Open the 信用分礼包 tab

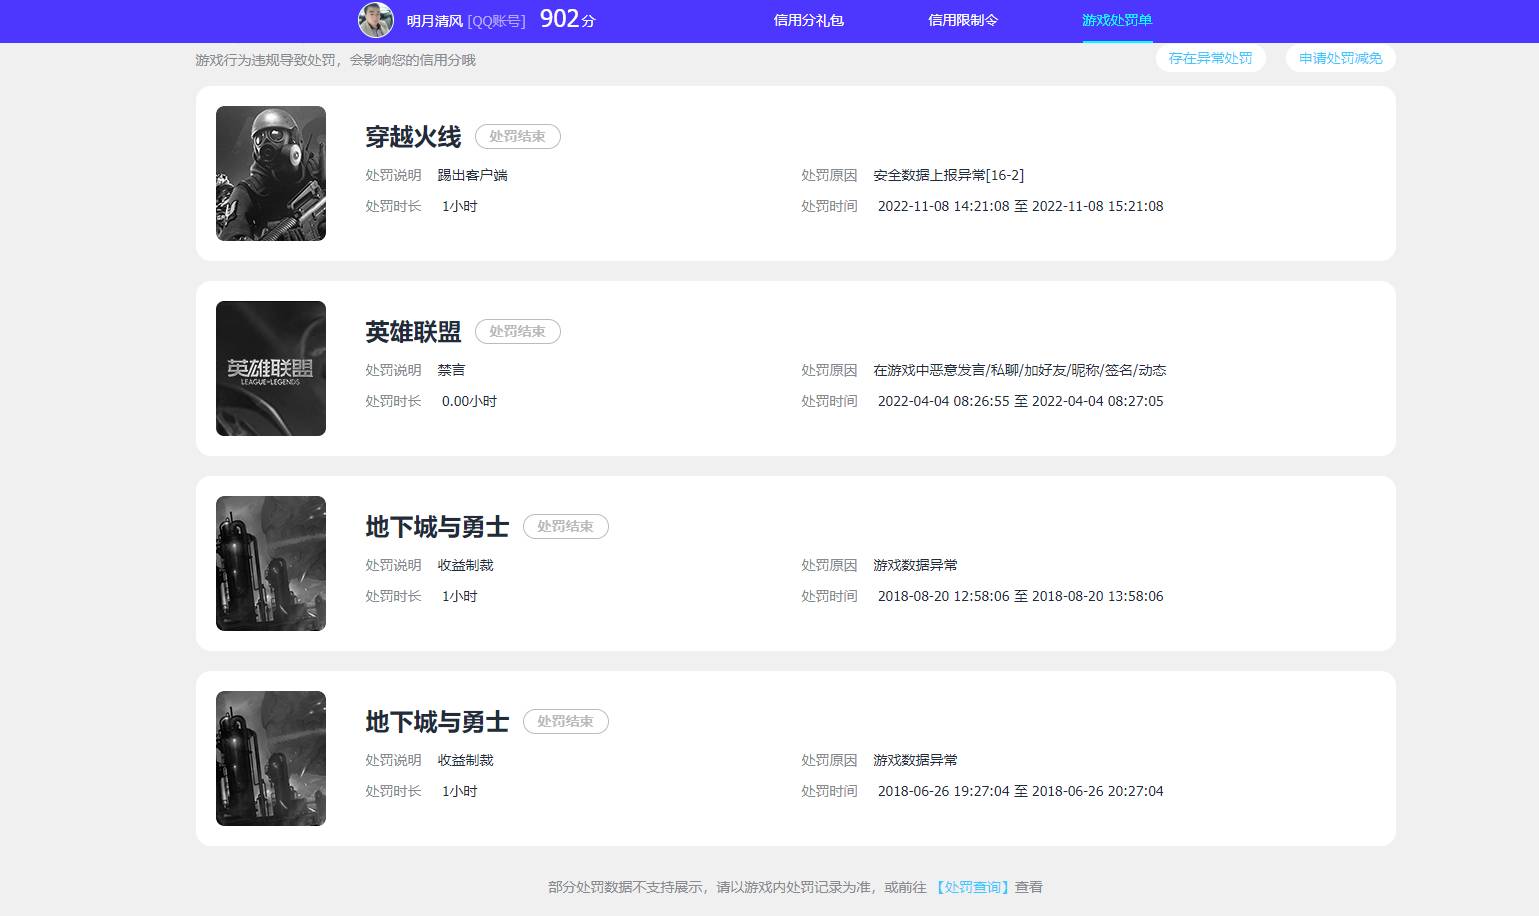(x=808, y=20)
